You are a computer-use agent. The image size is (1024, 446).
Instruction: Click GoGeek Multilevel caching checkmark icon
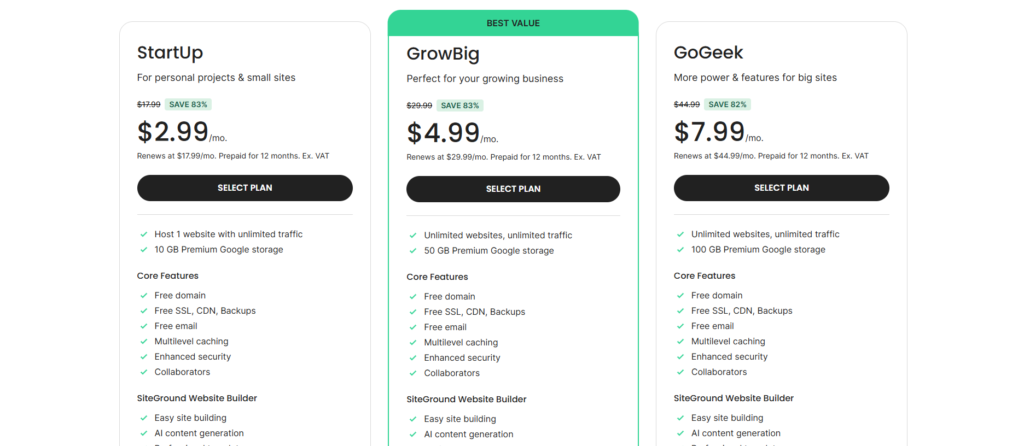click(x=680, y=341)
